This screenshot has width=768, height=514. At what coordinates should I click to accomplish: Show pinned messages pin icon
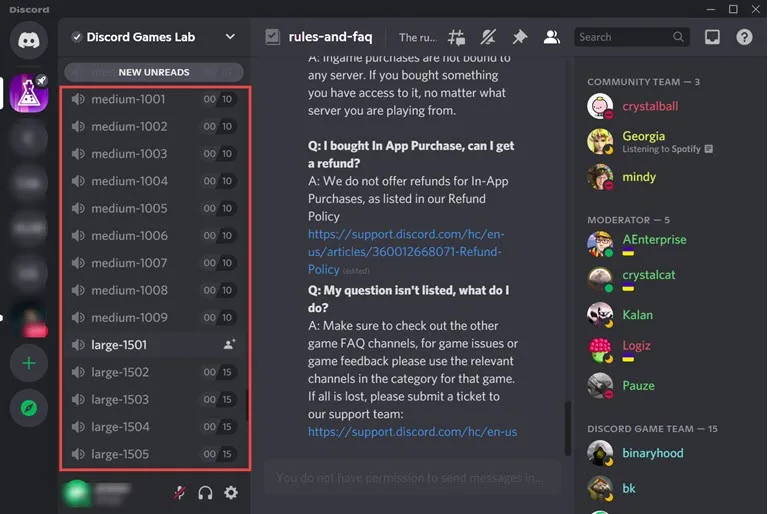tap(520, 37)
